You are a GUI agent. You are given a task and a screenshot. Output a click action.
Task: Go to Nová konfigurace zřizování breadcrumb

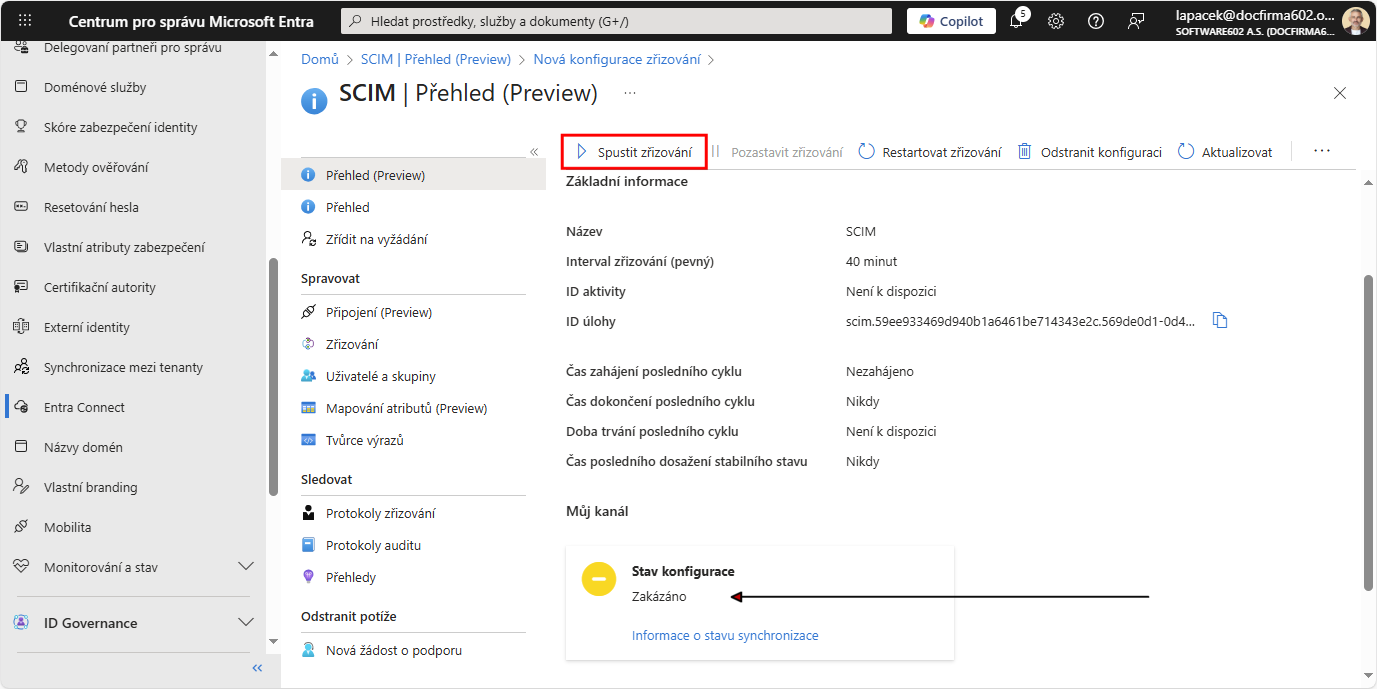click(x=617, y=59)
